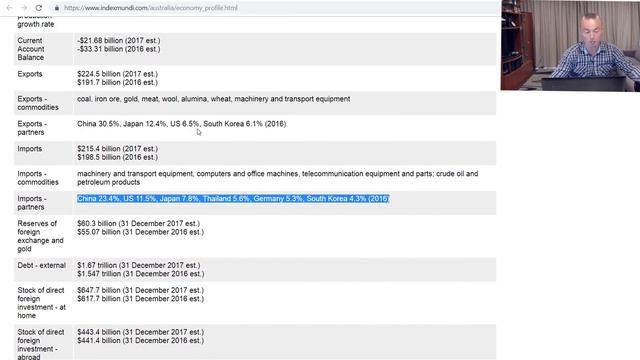Click '-$21.68 billion (2017 est.)' value
Screen dimensions: 640x360
coord(118,40)
